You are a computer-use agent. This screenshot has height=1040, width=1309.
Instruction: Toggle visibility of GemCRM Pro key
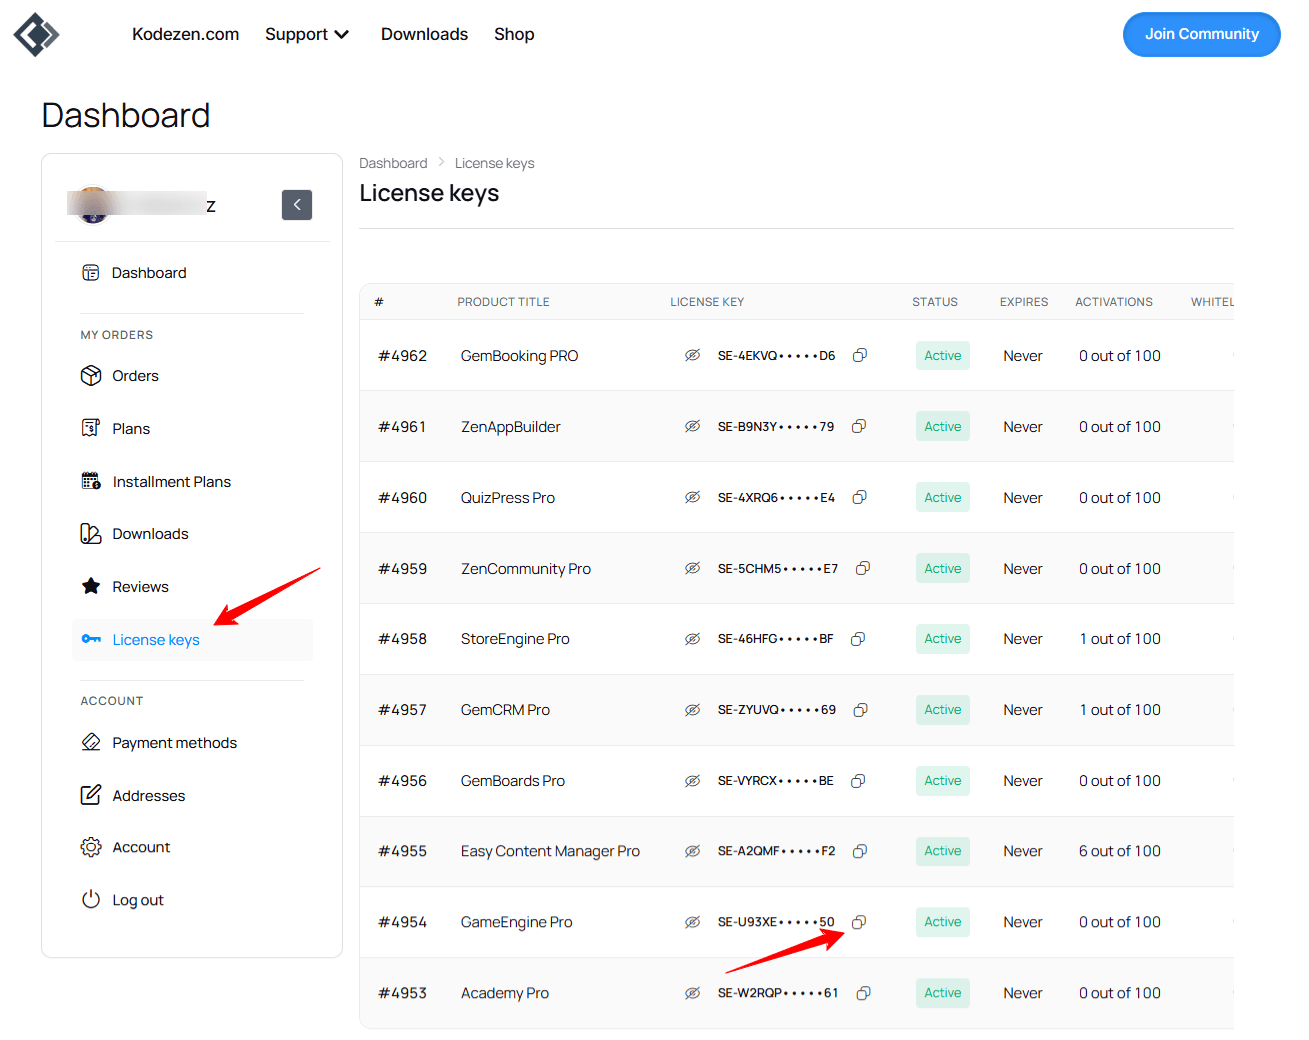pyautogui.click(x=692, y=710)
